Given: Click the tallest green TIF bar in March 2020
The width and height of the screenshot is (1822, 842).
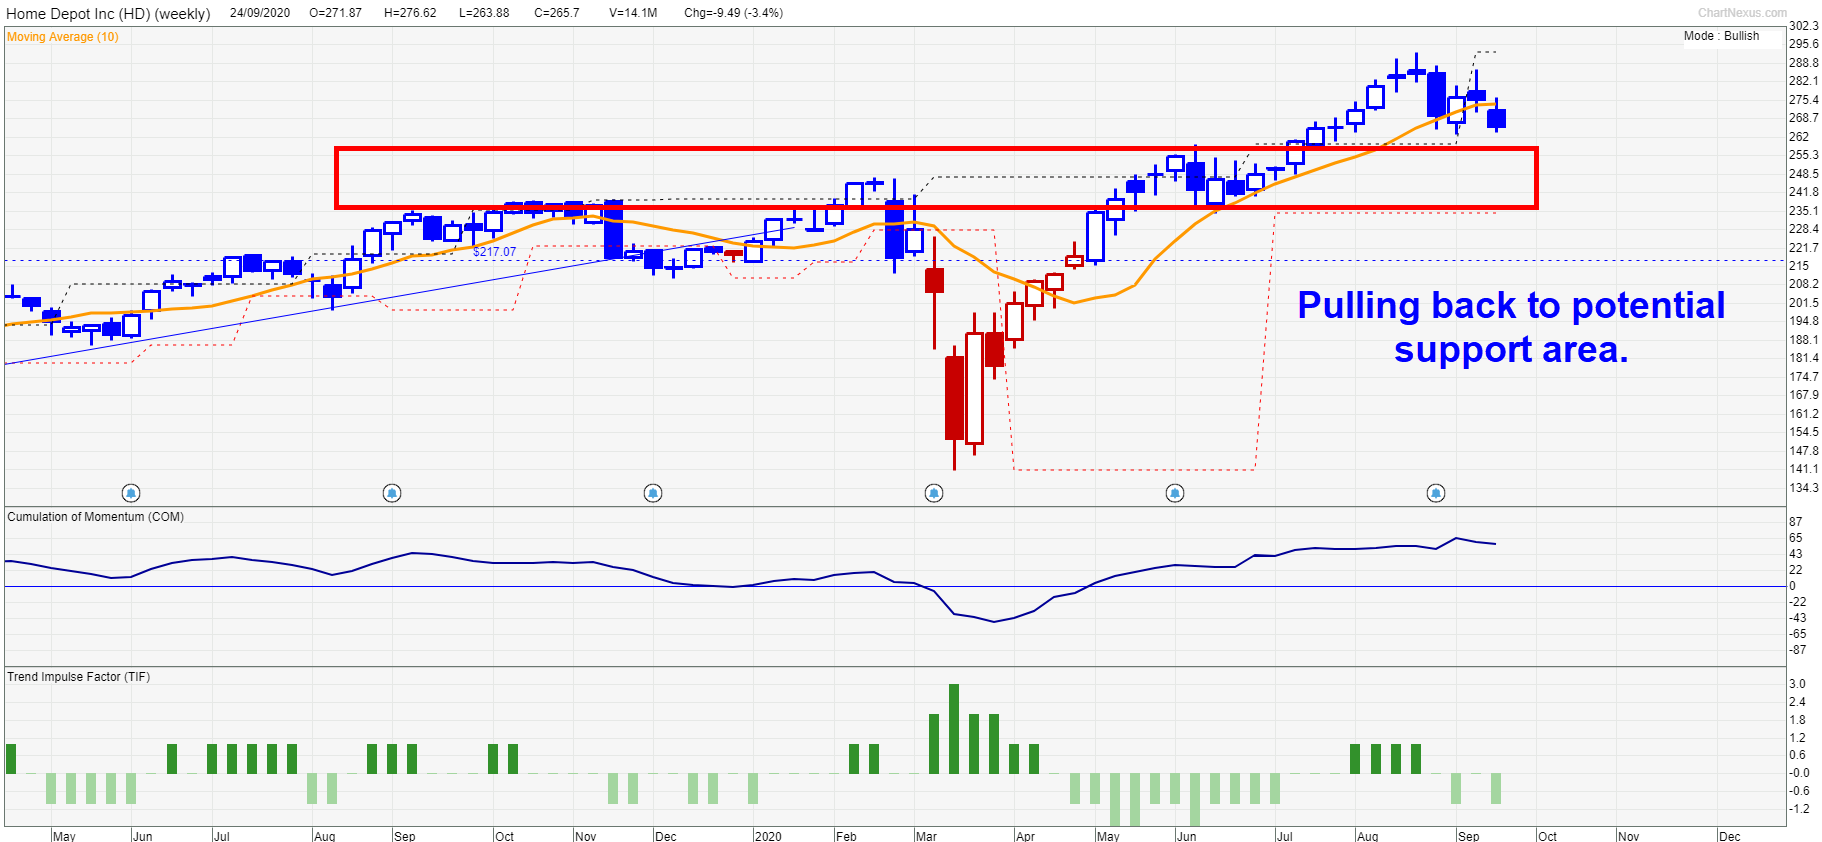Looking at the screenshot, I should [954, 729].
